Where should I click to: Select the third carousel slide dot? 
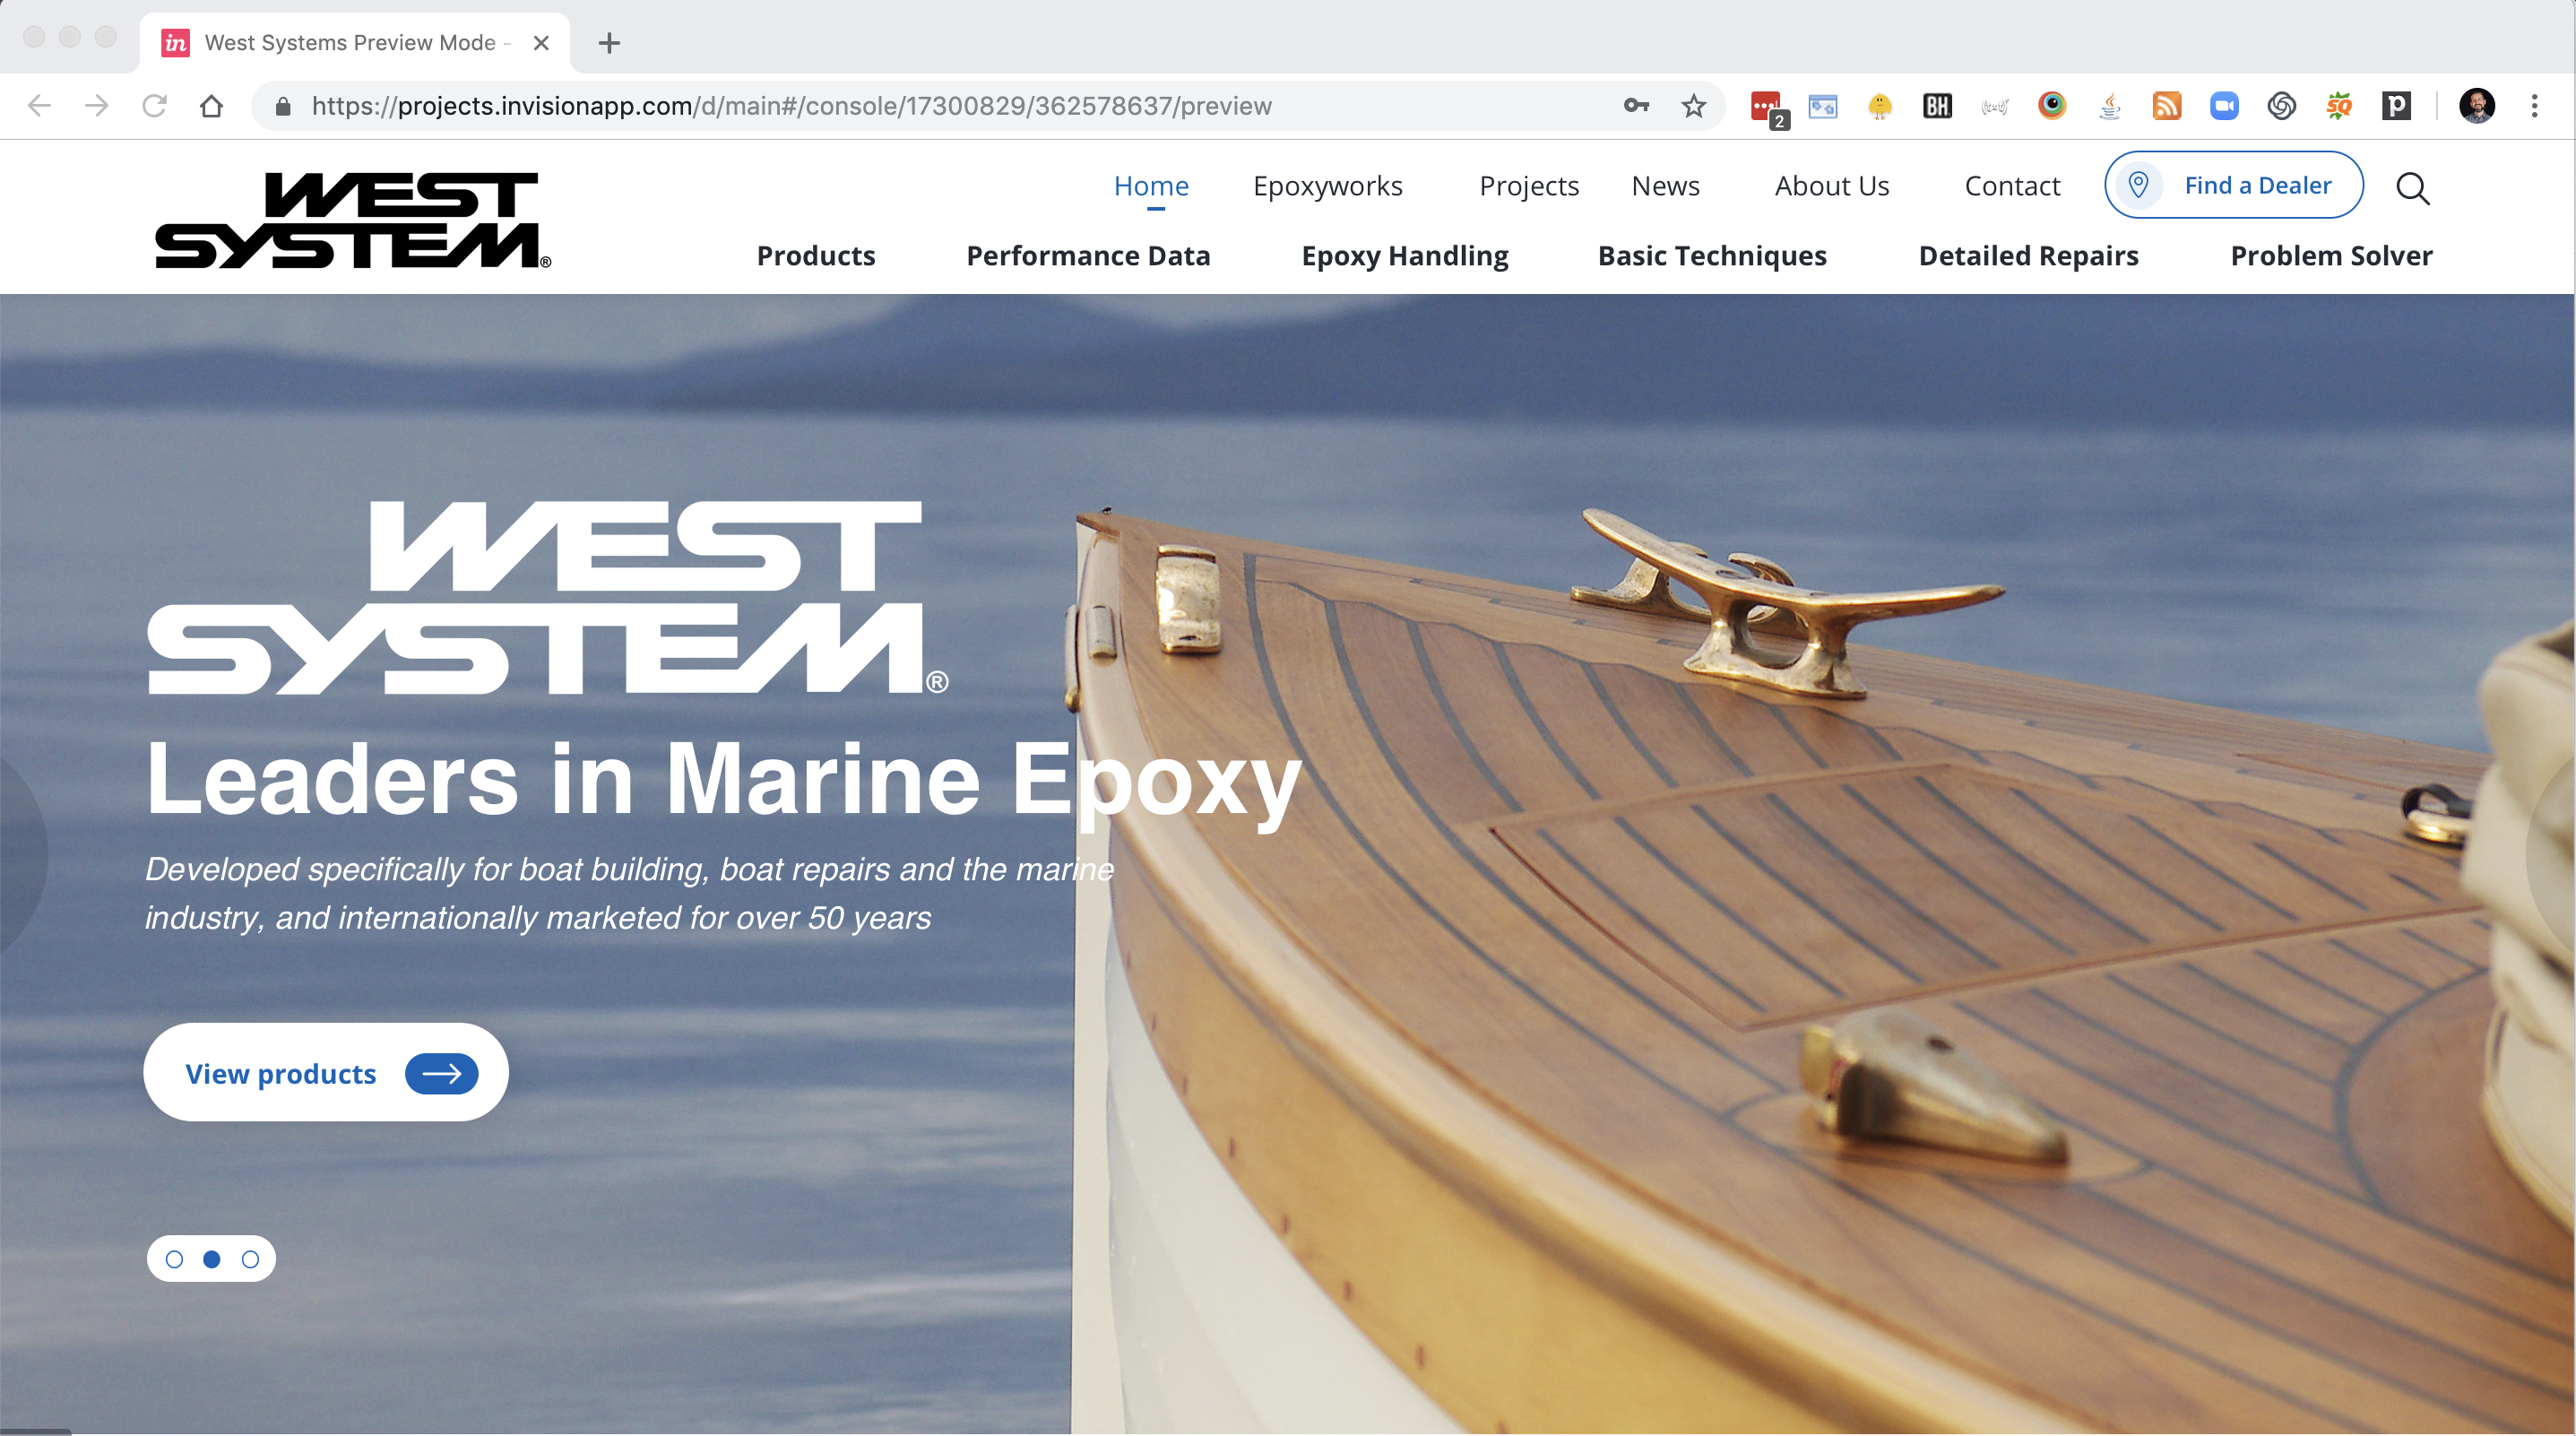tap(250, 1259)
